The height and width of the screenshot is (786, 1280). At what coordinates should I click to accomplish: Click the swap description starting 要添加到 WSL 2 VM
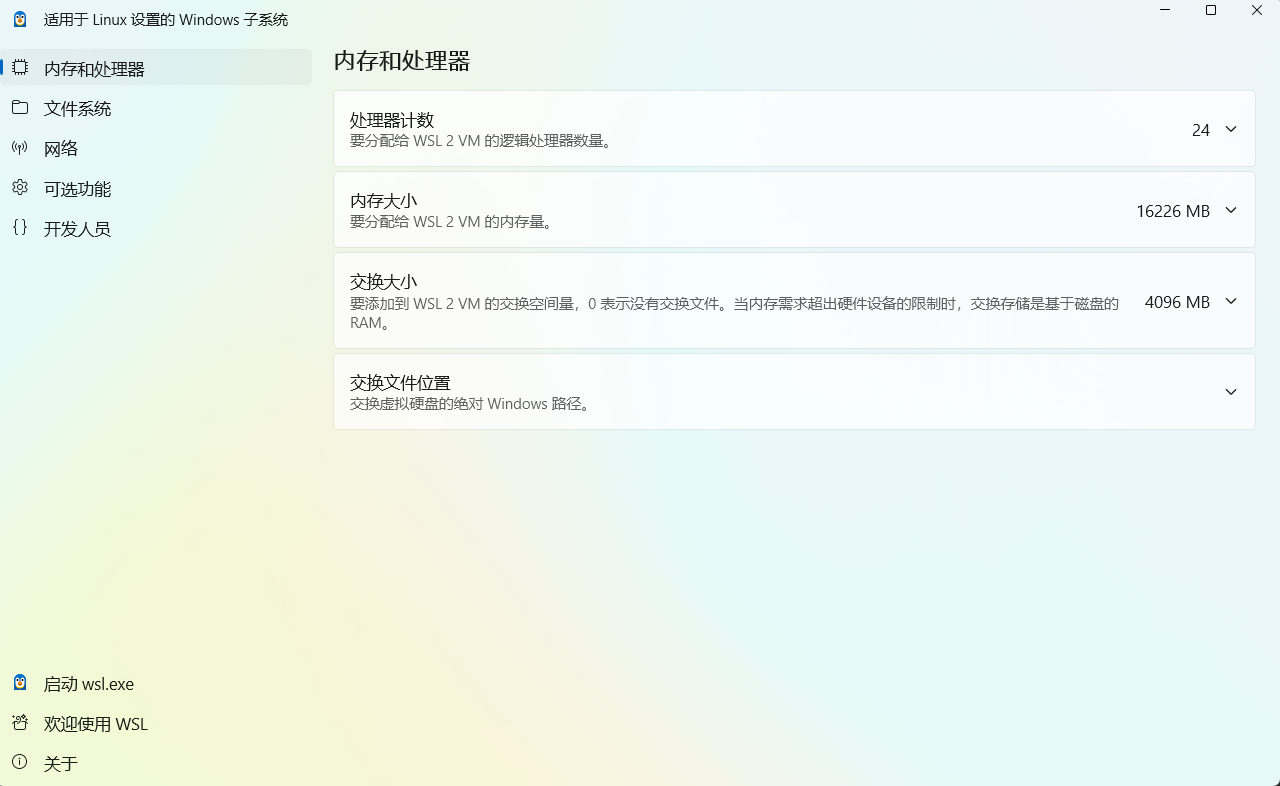[x=734, y=313]
